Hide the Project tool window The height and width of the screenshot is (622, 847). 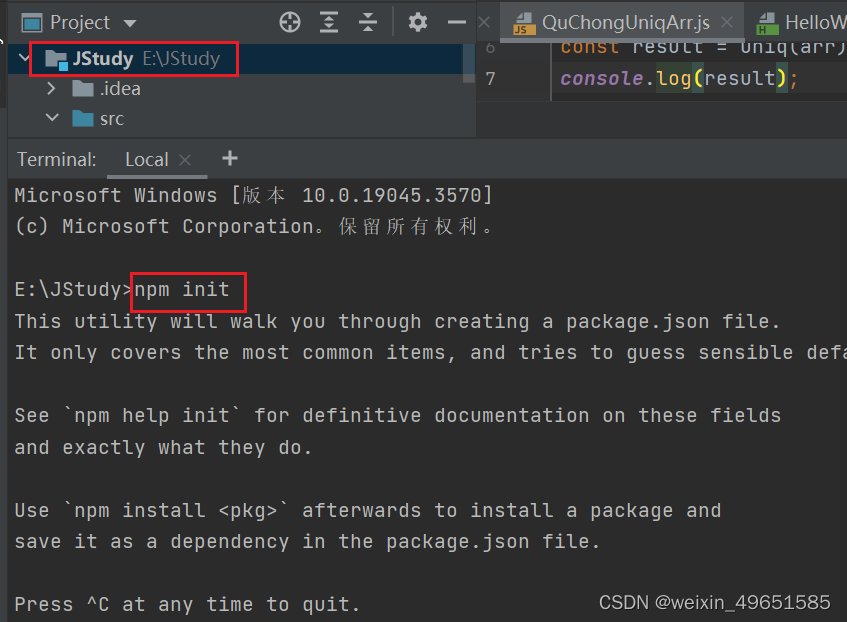point(455,22)
